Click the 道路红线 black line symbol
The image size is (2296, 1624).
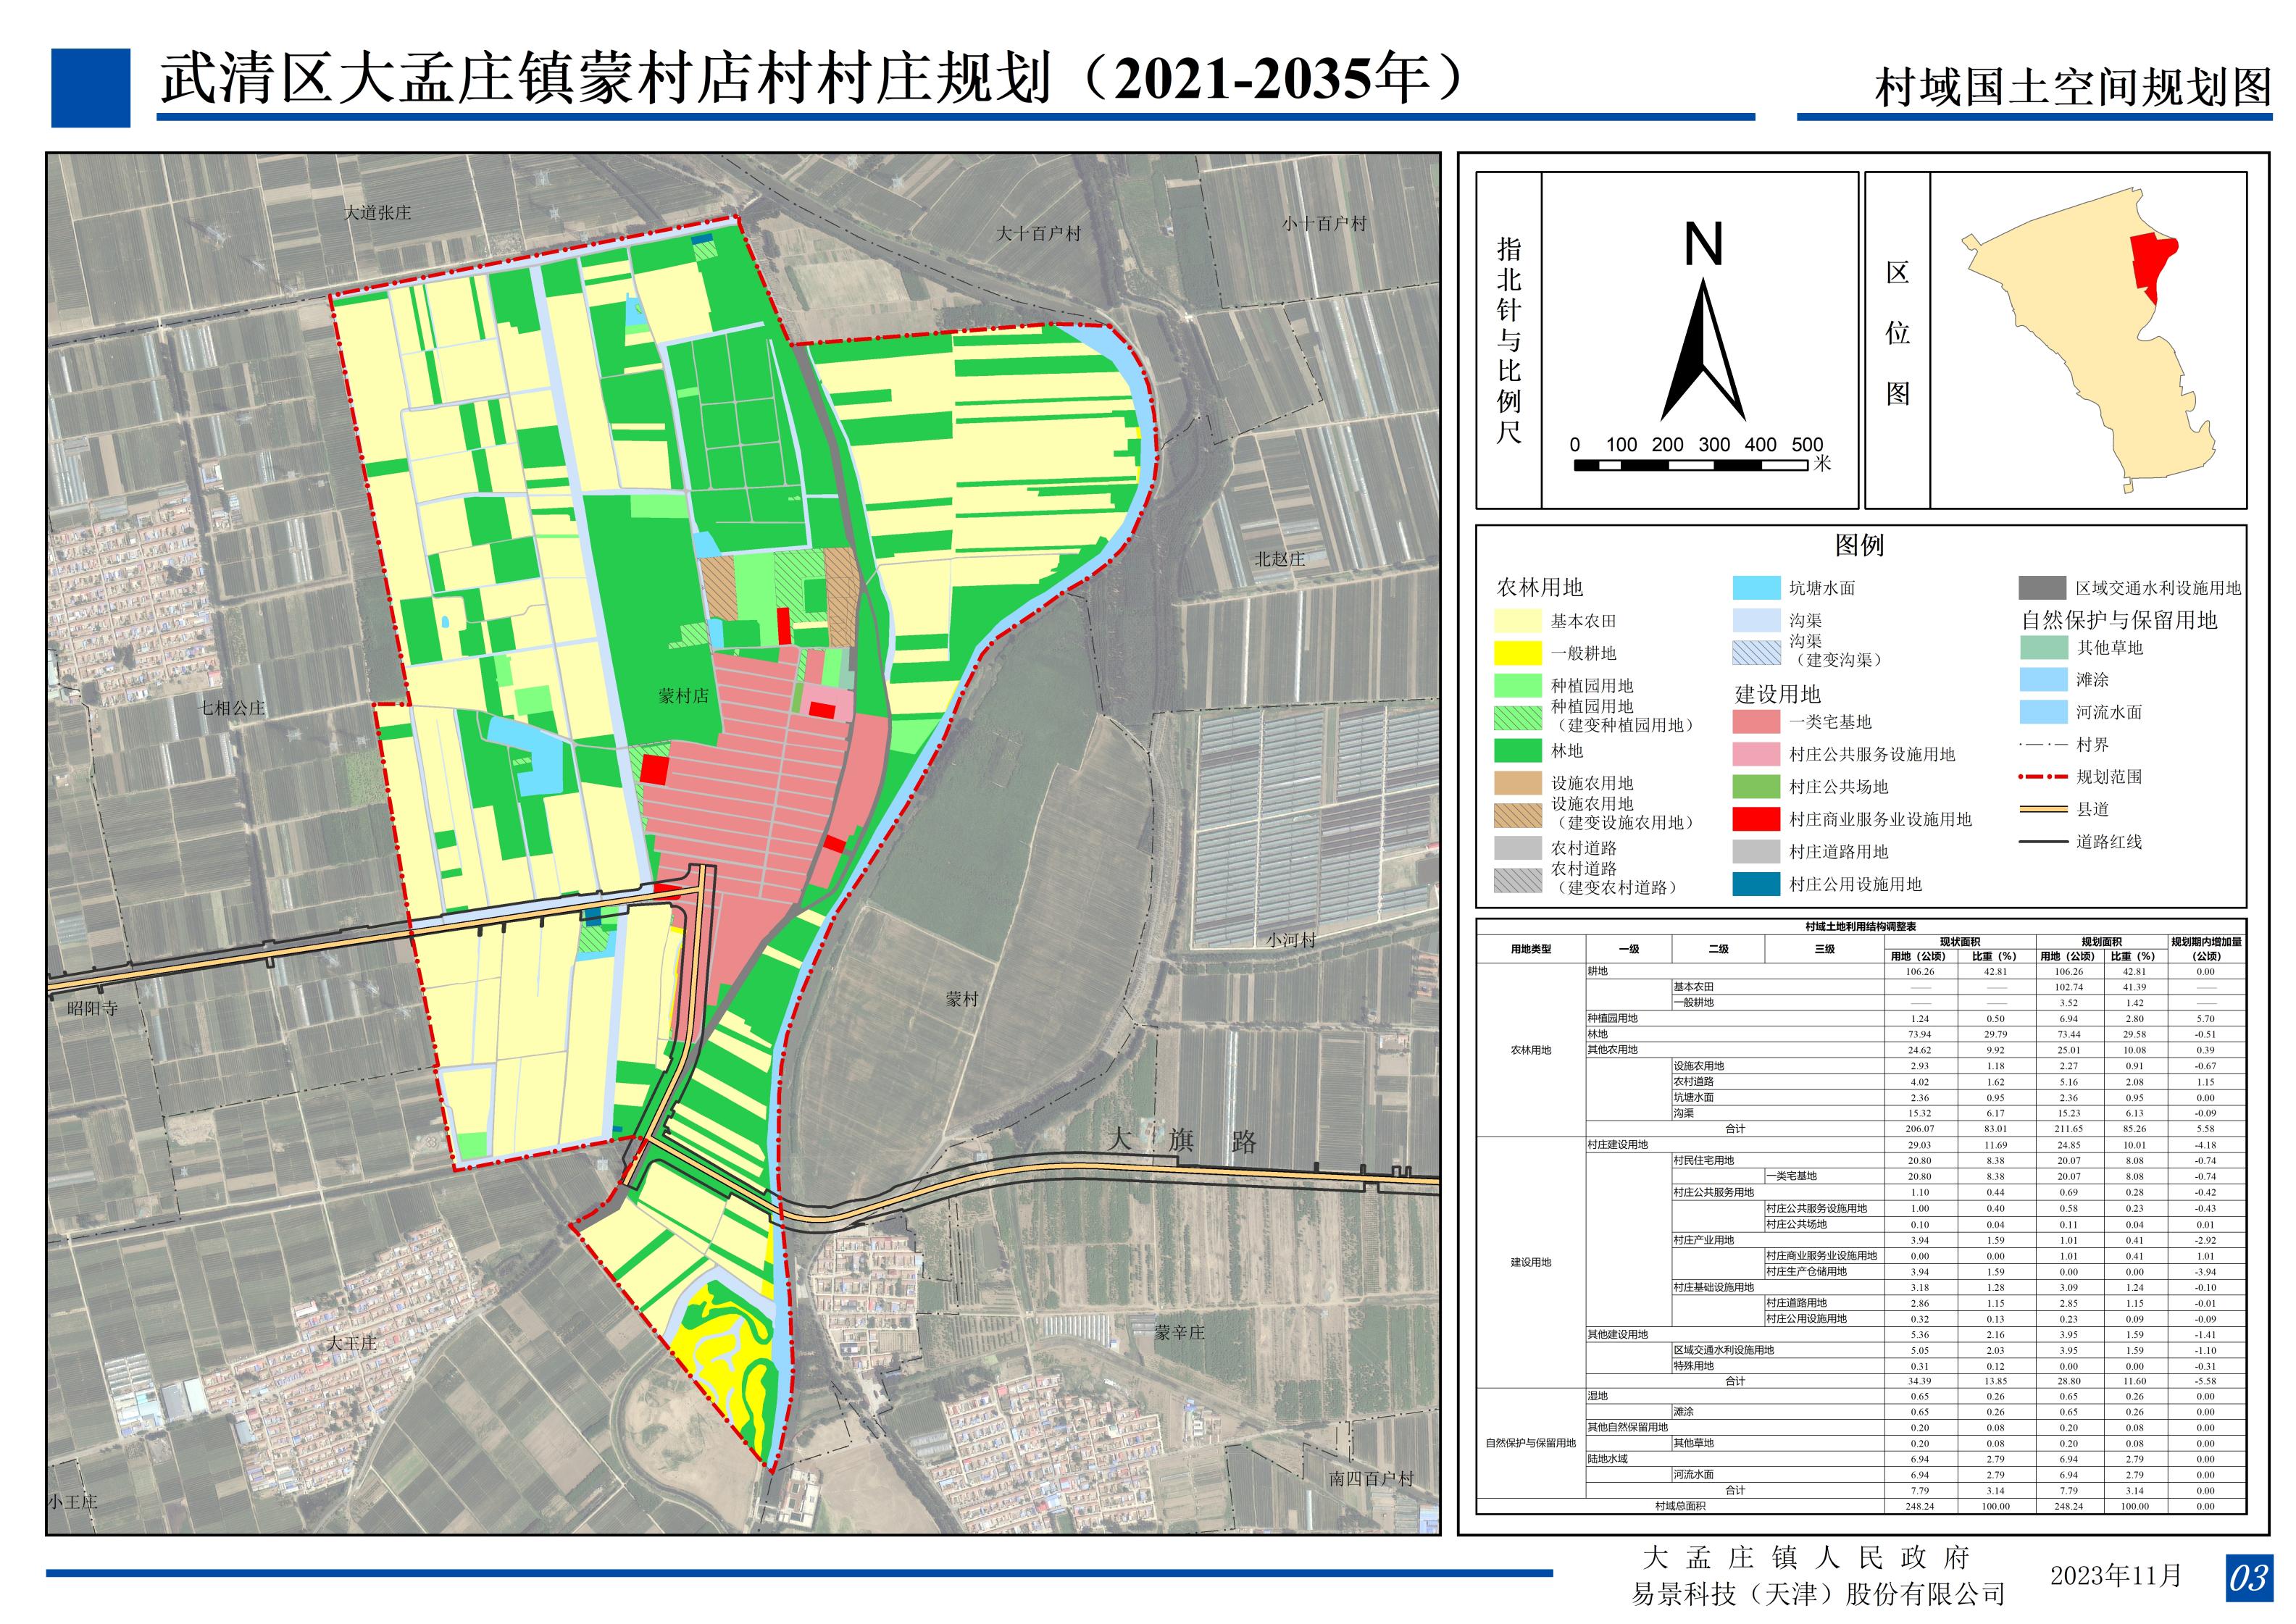coord(2042,842)
